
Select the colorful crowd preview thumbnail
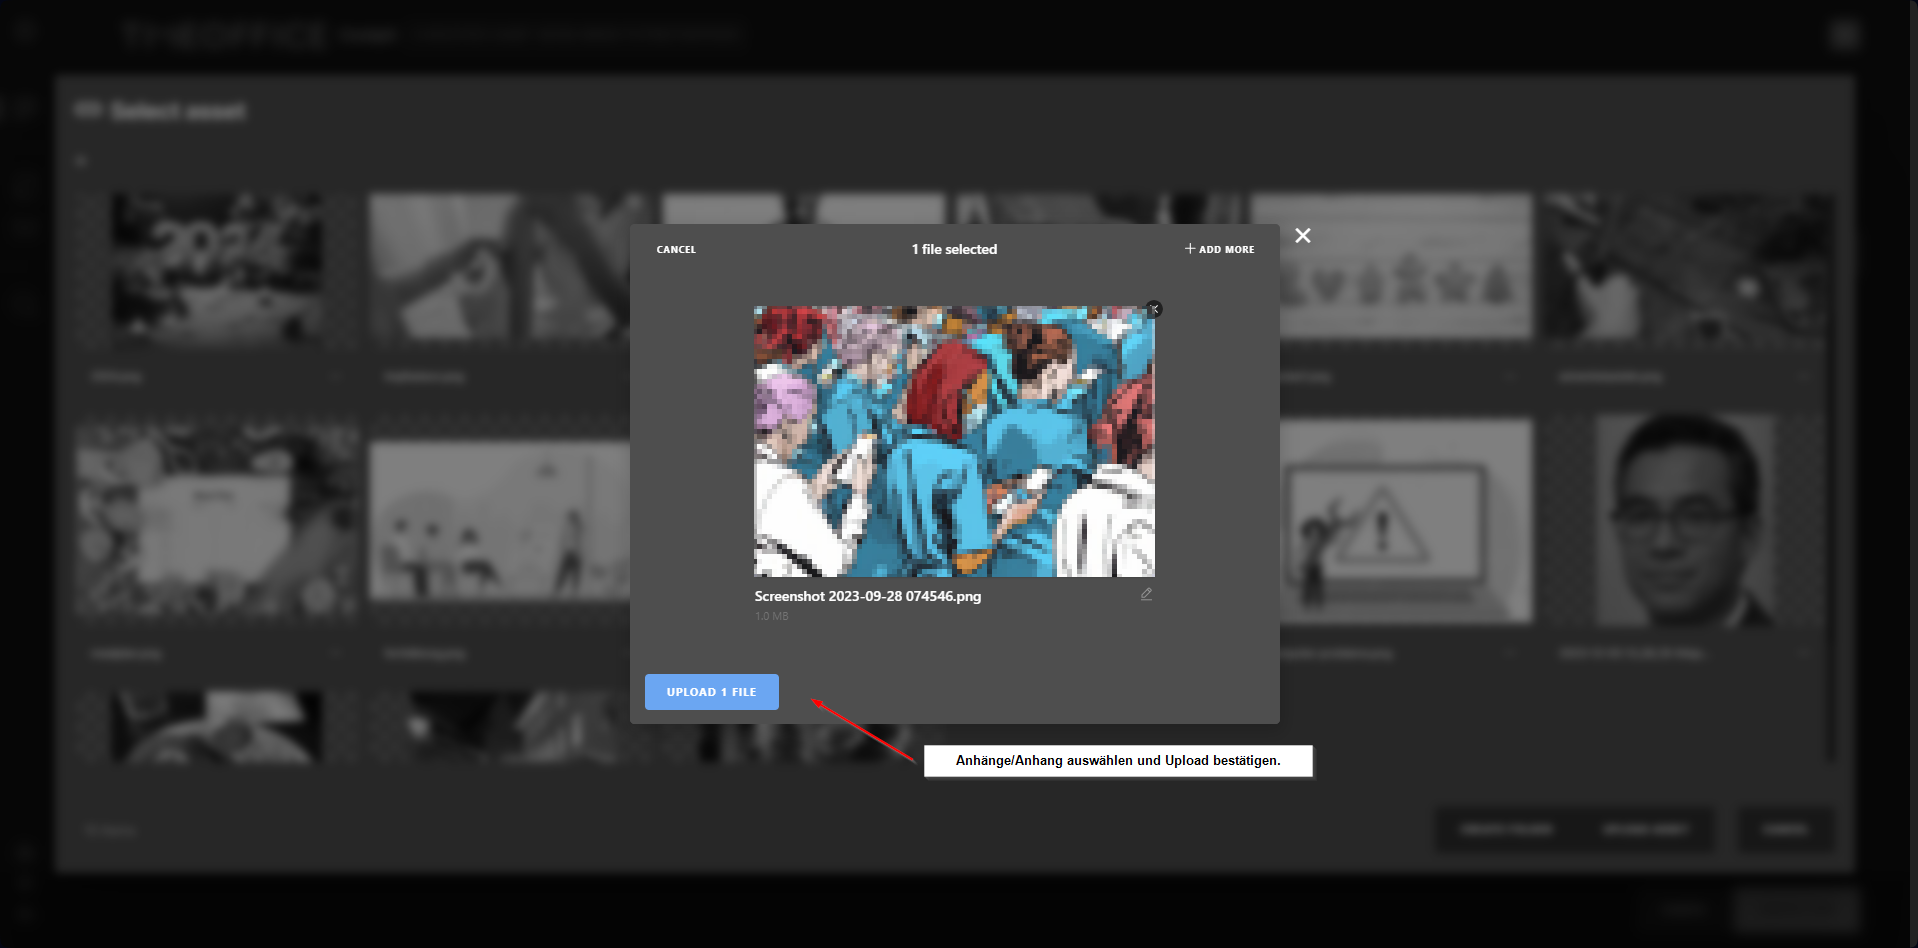(x=954, y=441)
